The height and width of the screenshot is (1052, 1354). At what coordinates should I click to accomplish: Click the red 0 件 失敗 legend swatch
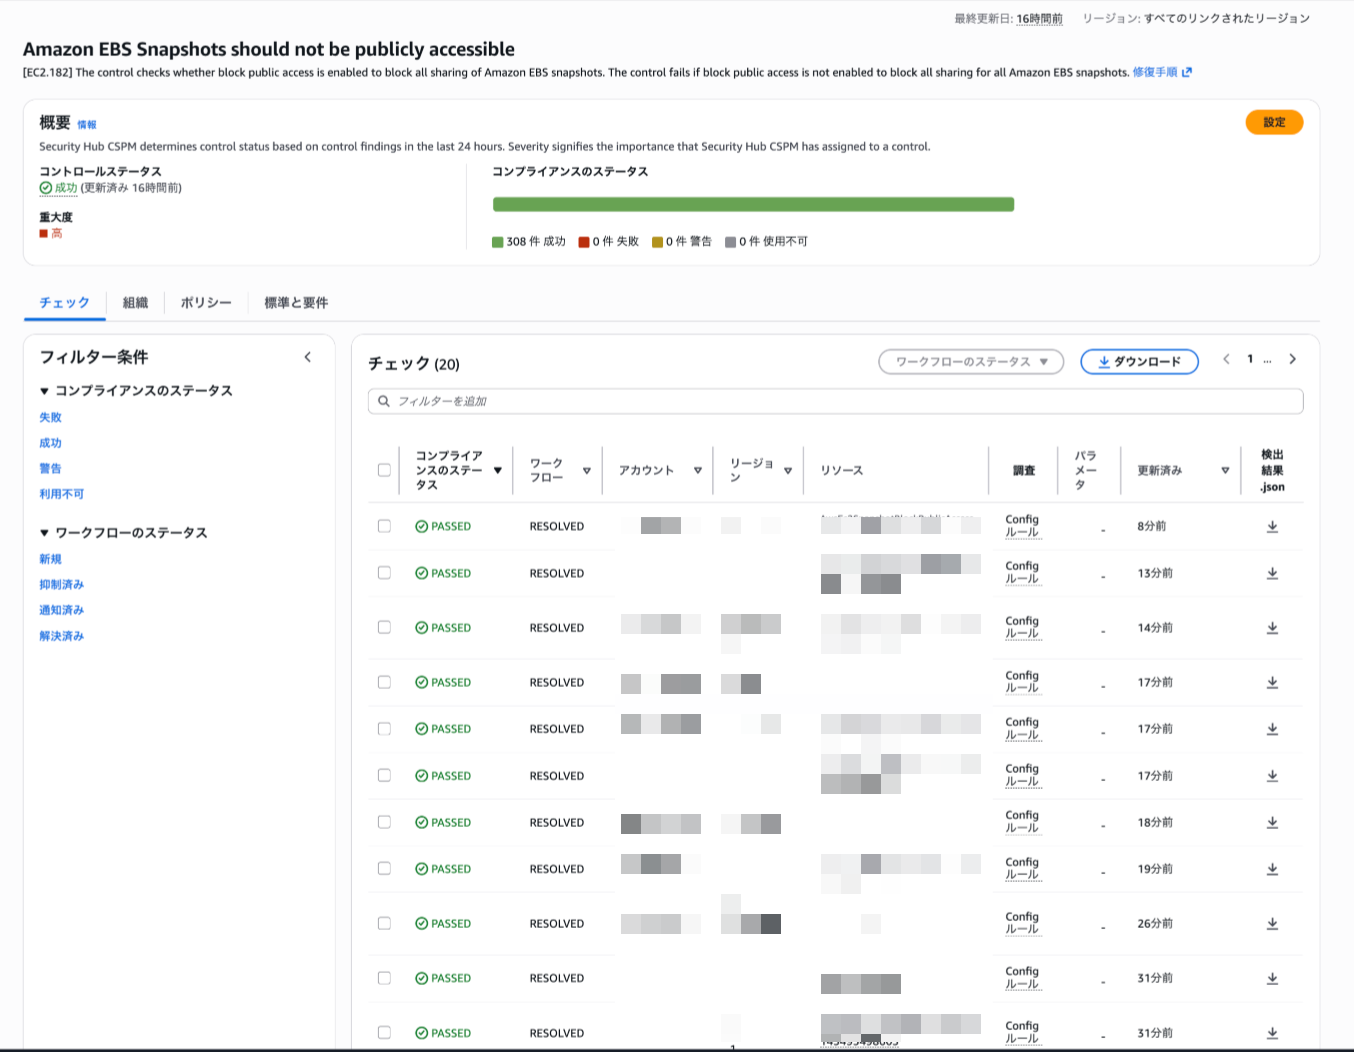[584, 242]
